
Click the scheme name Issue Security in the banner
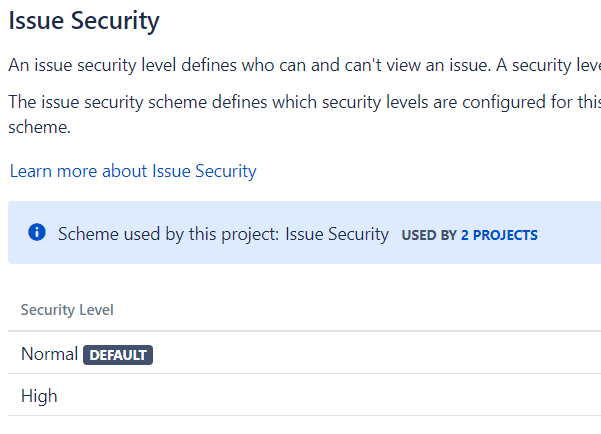coord(337,234)
